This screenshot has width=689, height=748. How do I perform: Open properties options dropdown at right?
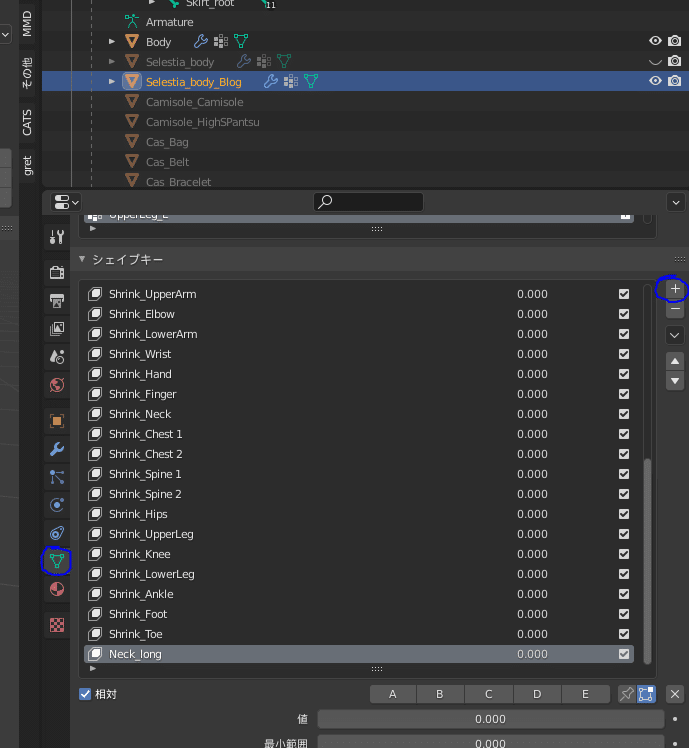[x=676, y=202]
